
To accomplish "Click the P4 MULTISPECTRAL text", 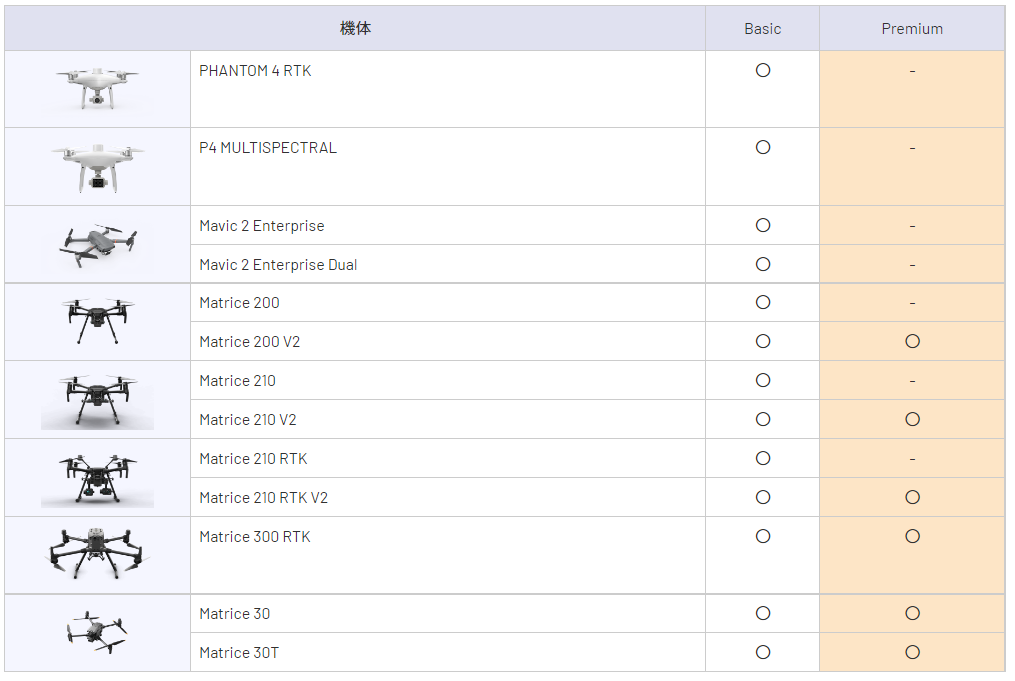I will click(x=268, y=148).
